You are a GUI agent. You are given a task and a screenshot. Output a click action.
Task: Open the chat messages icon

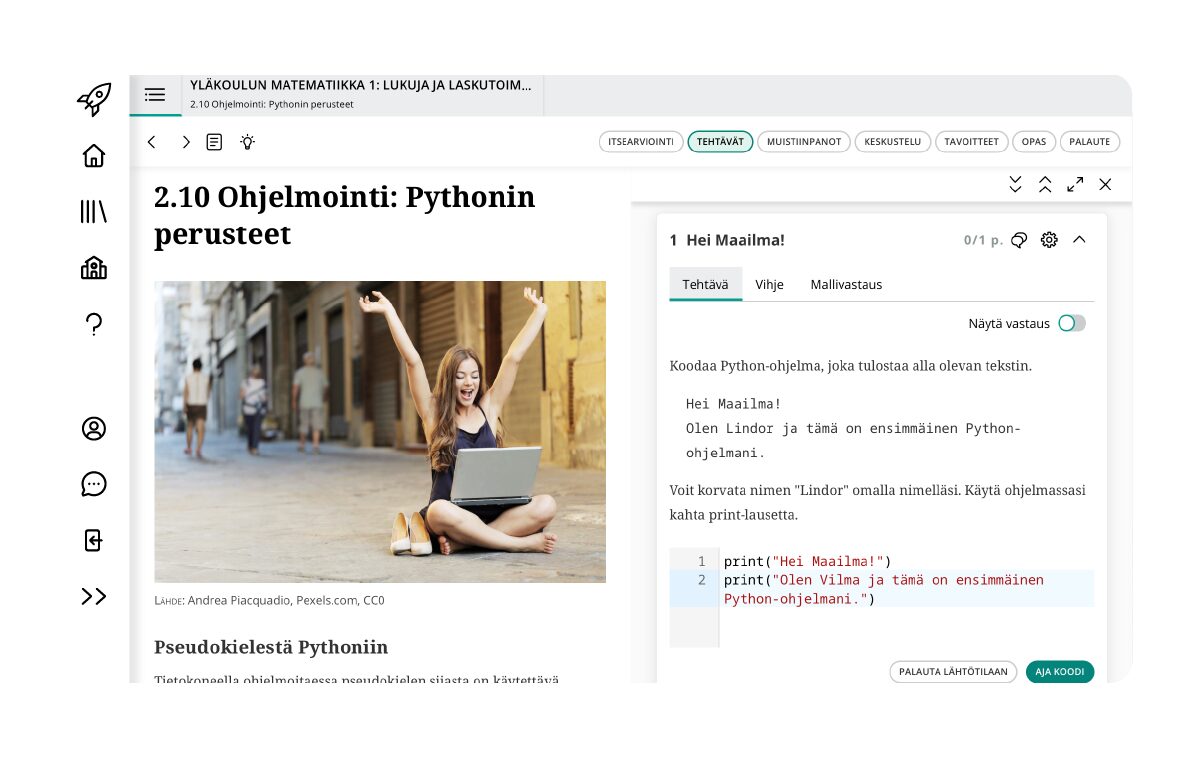pyautogui.click(x=94, y=485)
